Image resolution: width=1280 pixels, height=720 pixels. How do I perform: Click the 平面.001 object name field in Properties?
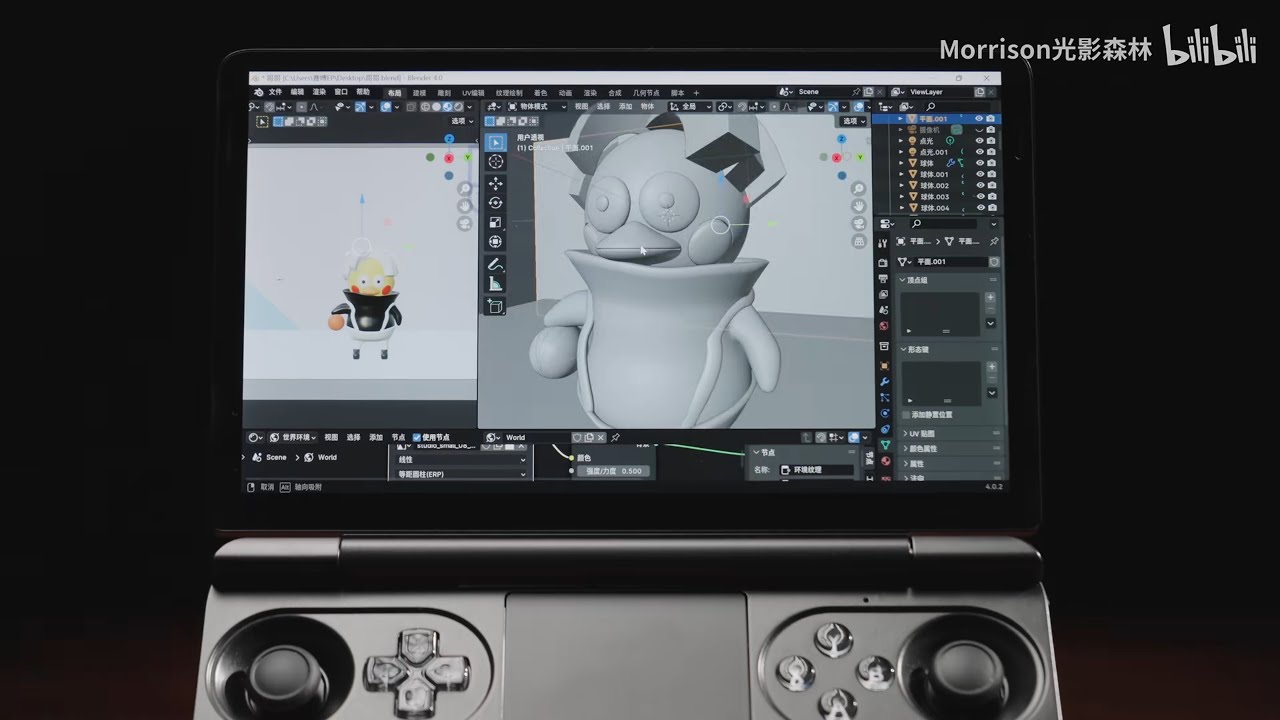click(x=949, y=262)
